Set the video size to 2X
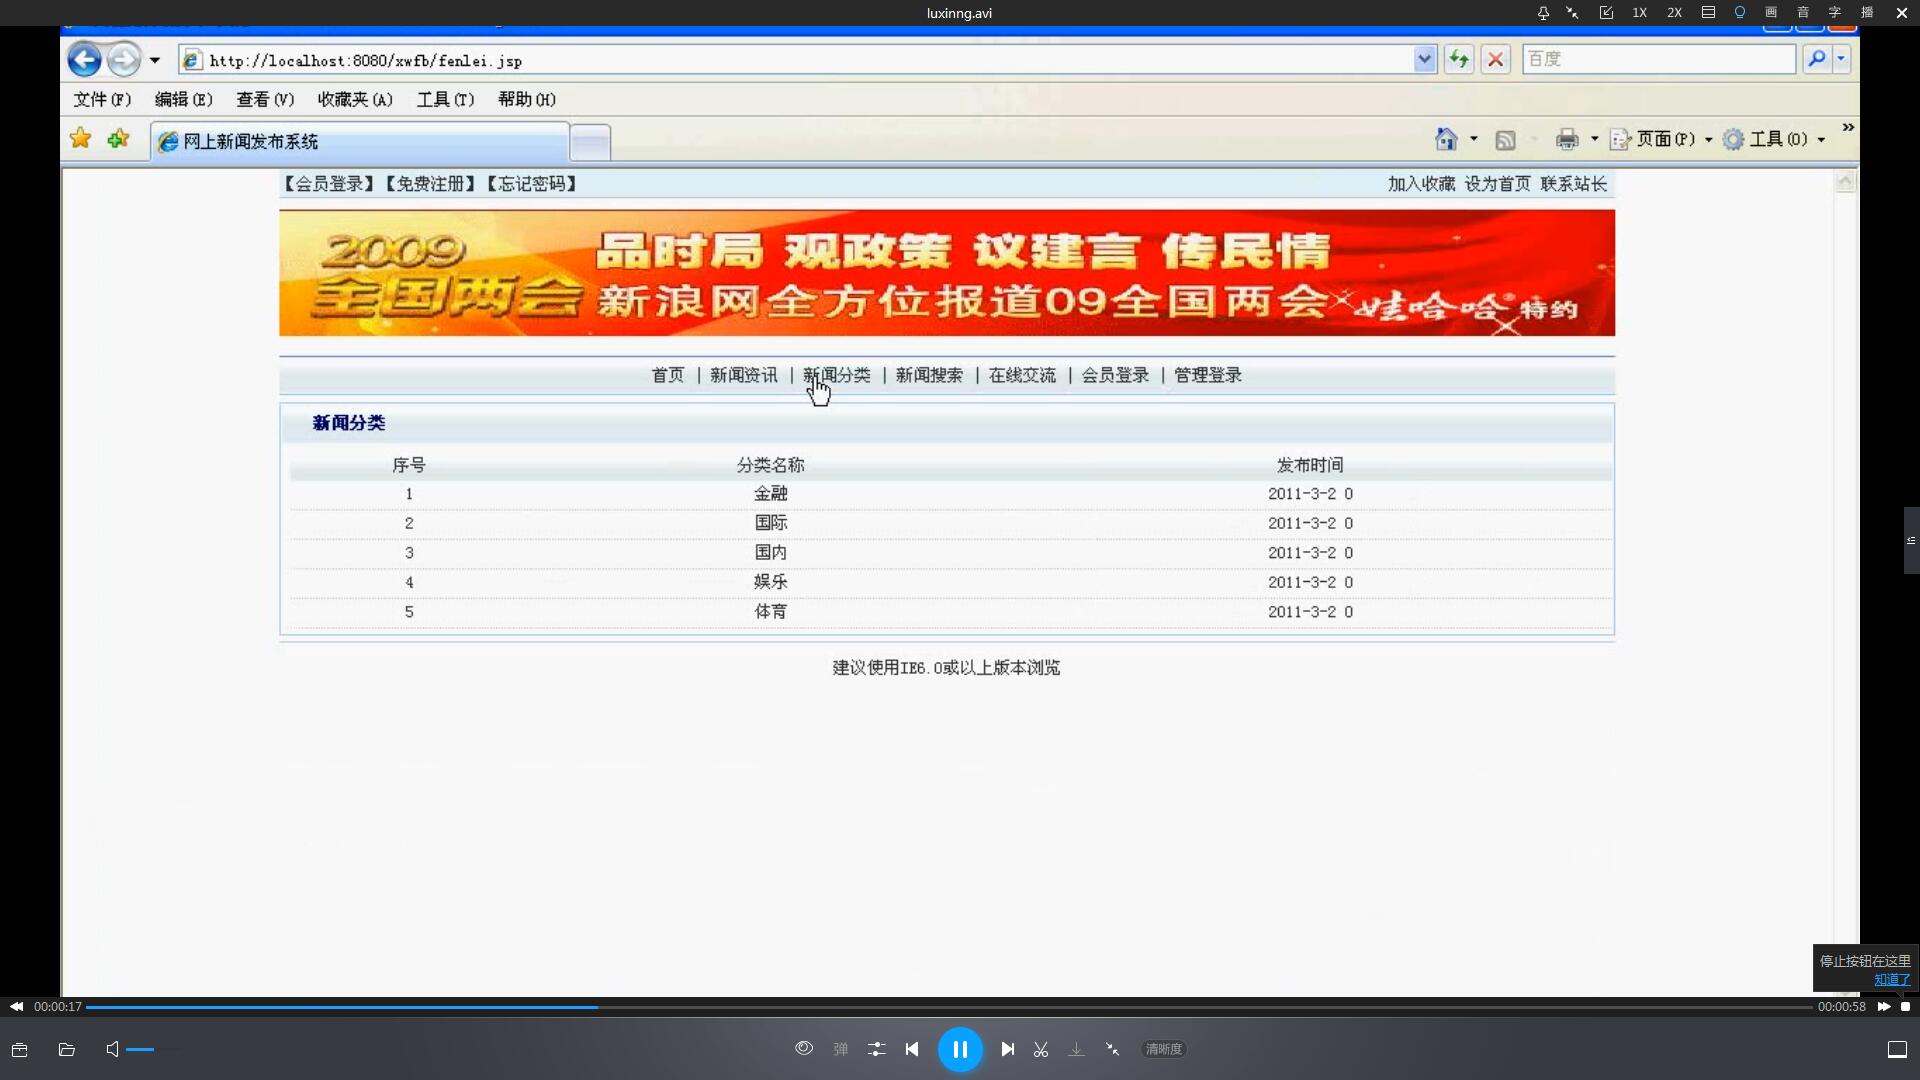 point(1674,13)
